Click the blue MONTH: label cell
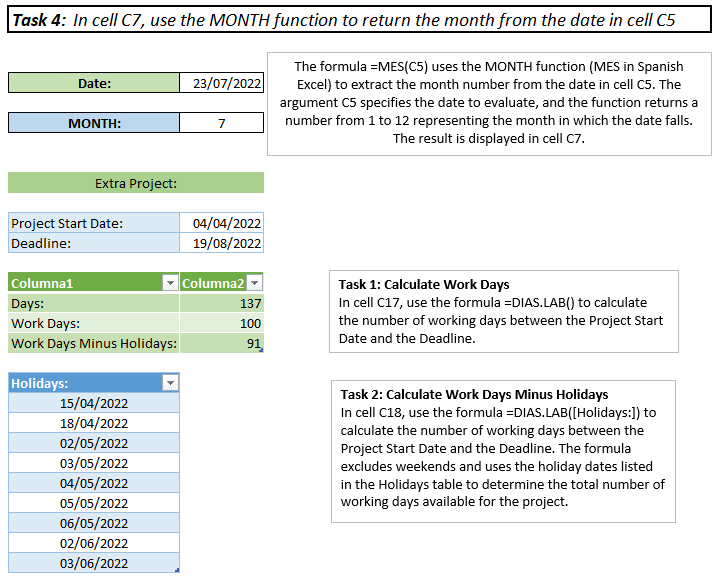Viewport: 720px width, 583px height. coord(94,123)
